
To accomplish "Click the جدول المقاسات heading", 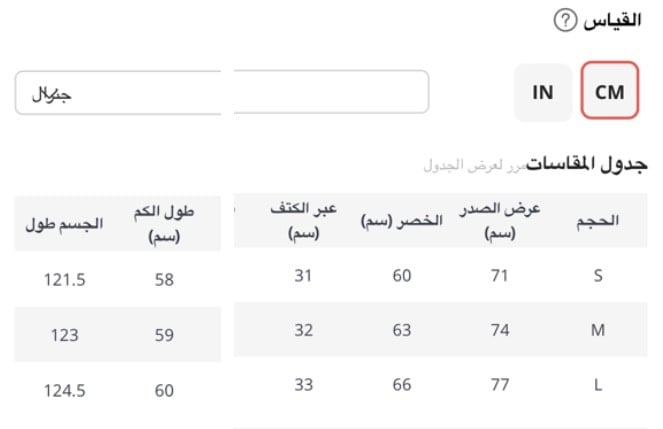I will 587,162.
